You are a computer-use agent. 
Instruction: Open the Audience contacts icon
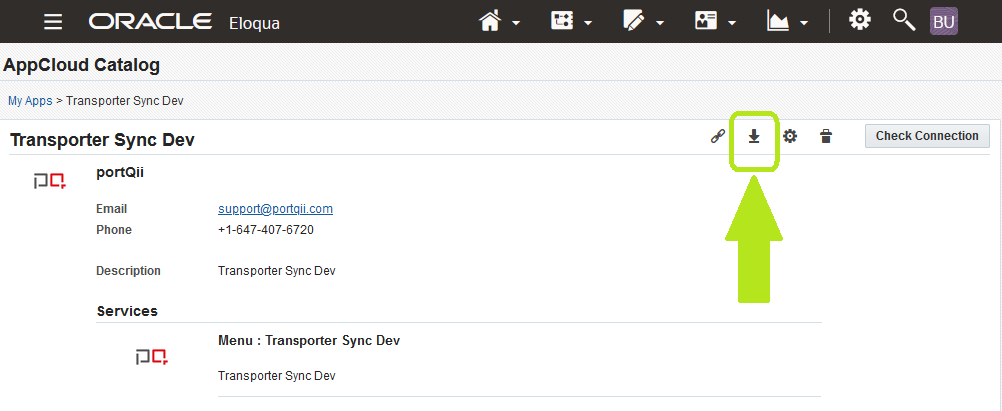click(705, 21)
